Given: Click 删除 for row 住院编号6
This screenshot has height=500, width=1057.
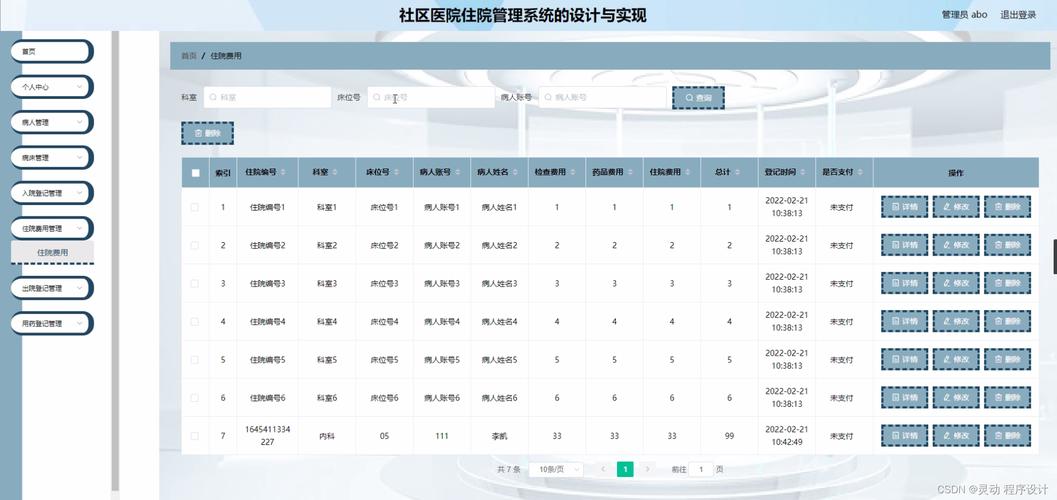Looking at the screenshot, I should tap(1007, 398).
